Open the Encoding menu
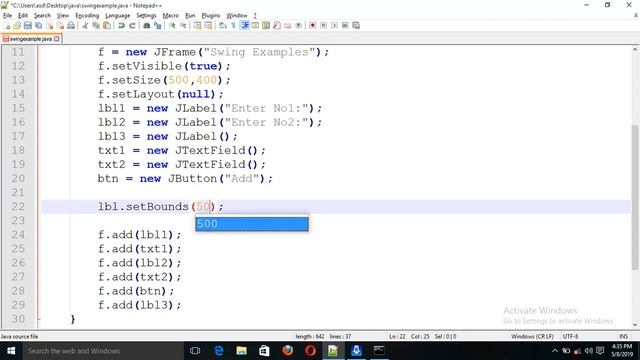 point(87,16)
